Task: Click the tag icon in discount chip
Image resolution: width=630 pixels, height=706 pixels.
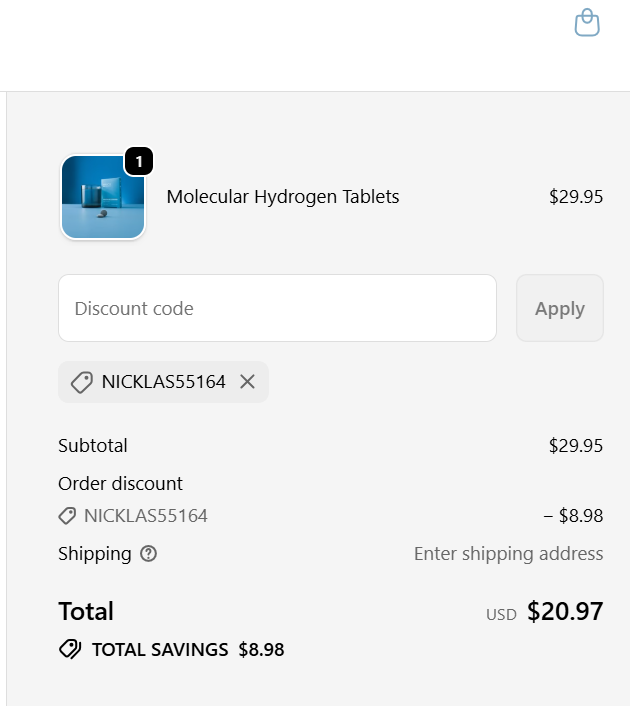Action: [x=82, y=382]
